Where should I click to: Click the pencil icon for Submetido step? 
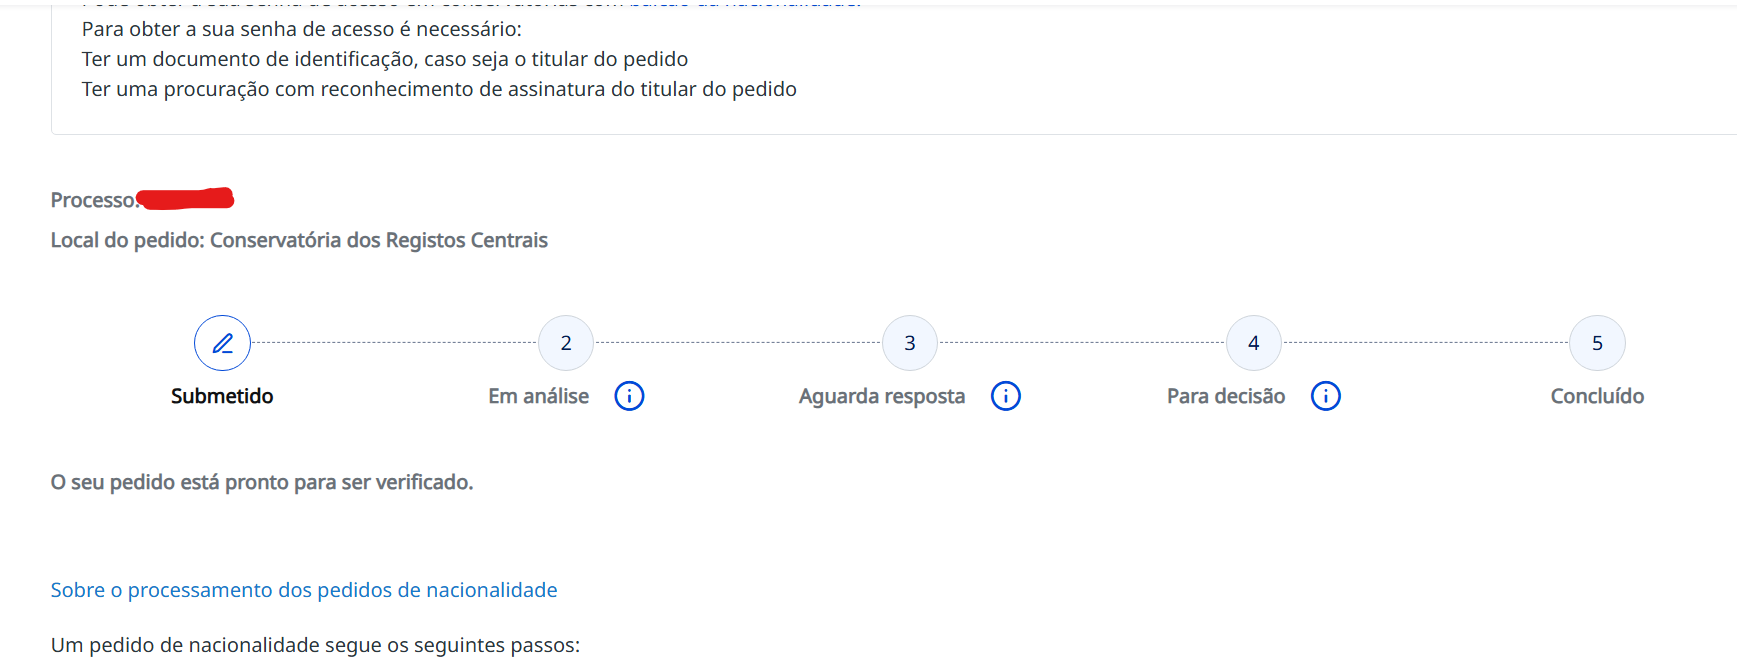pos(222,343)
